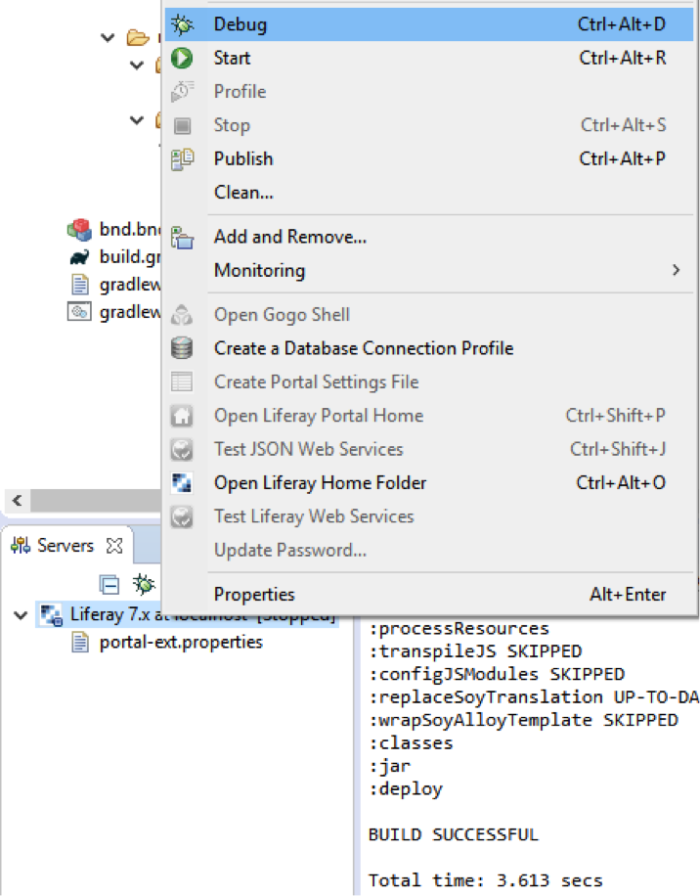Close the Servers view tab

tap(115, 546)
